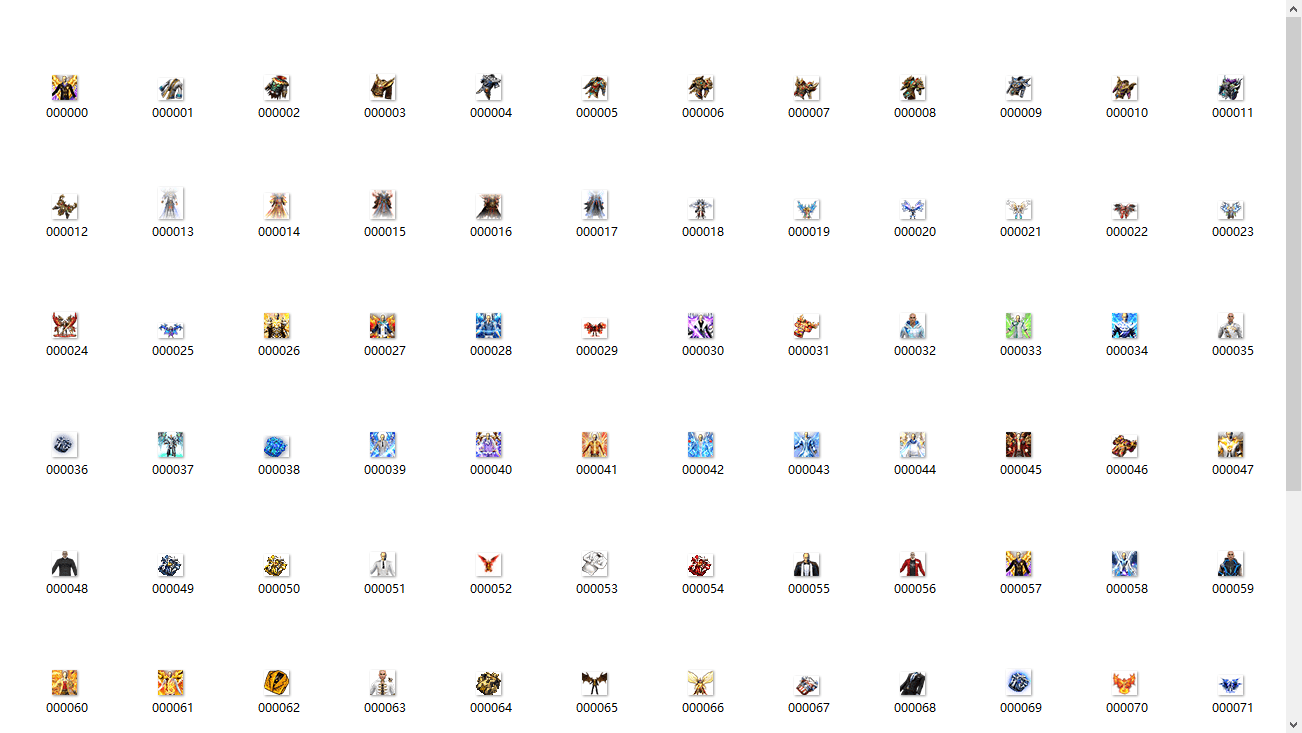Image resolution: width=1302 pixels, height=733 pixels.
Task: Click the file icon 000041
Action: coord(596,445)
